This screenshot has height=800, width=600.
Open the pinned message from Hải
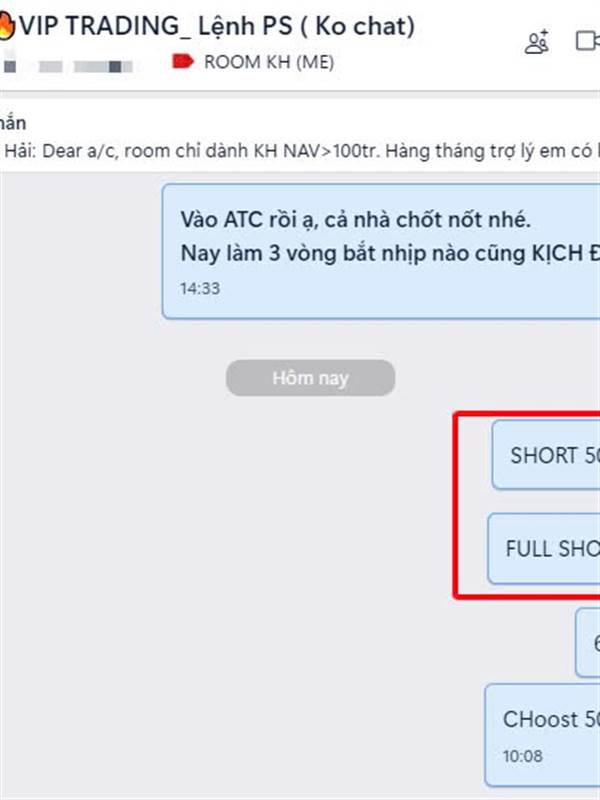click(300, 151)
